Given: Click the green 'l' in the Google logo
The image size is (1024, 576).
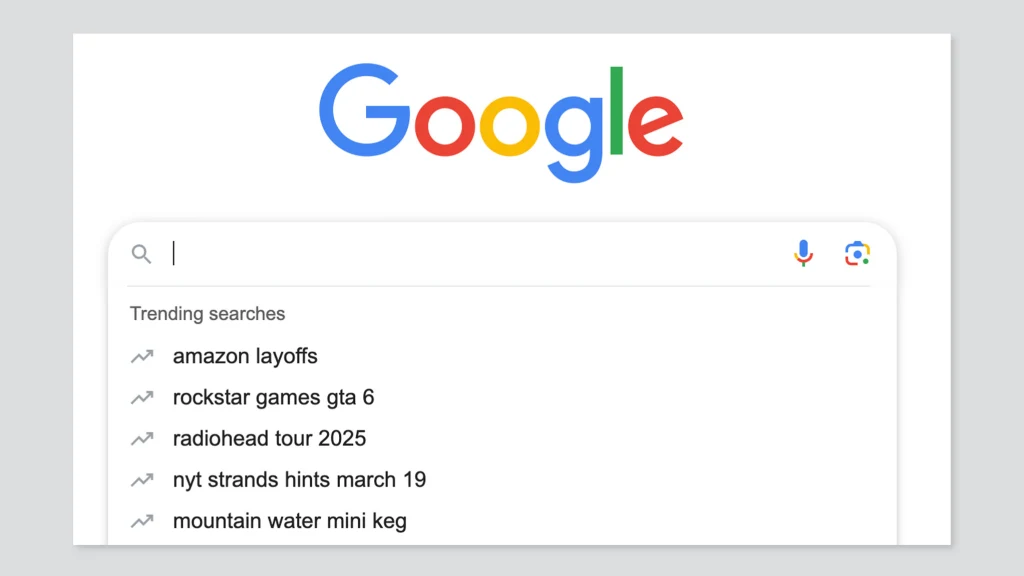Looking at the screenshot, I should point(616,110).
